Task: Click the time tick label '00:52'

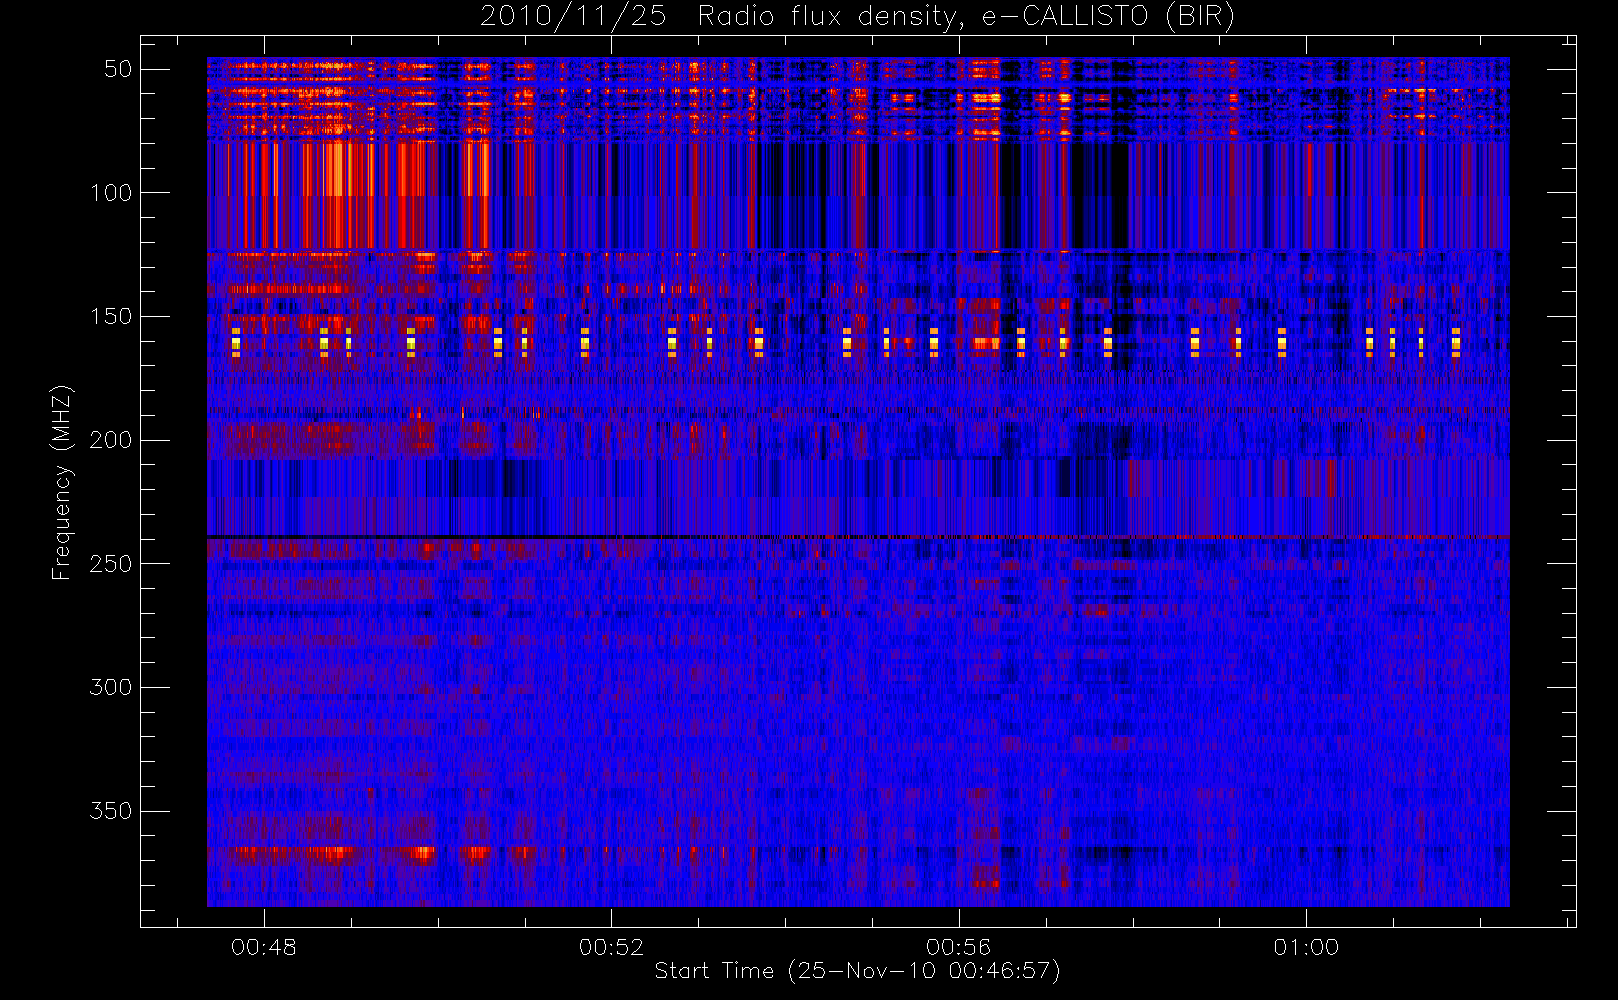Action: tap(611, 948)
